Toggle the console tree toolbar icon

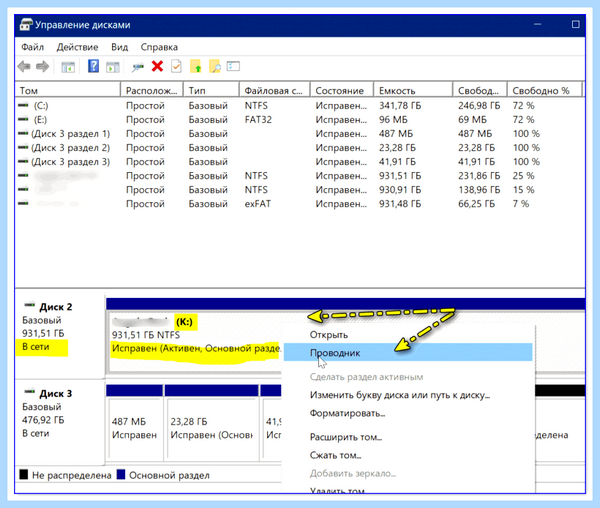click(68, 67)
